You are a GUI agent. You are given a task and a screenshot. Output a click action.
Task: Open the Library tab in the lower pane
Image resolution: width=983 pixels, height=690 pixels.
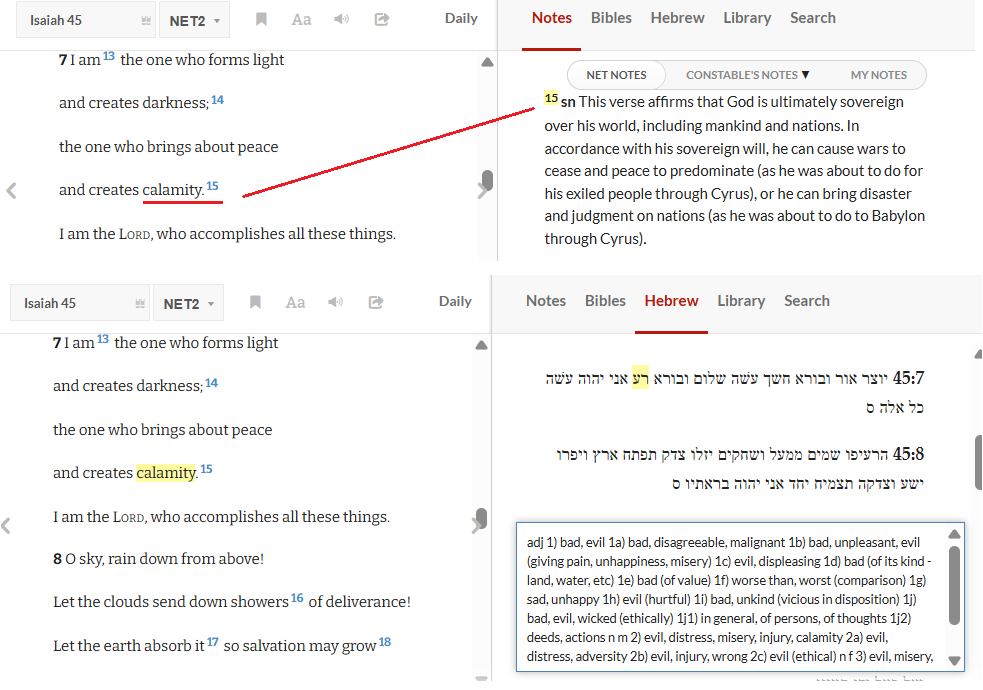[742, 301]
